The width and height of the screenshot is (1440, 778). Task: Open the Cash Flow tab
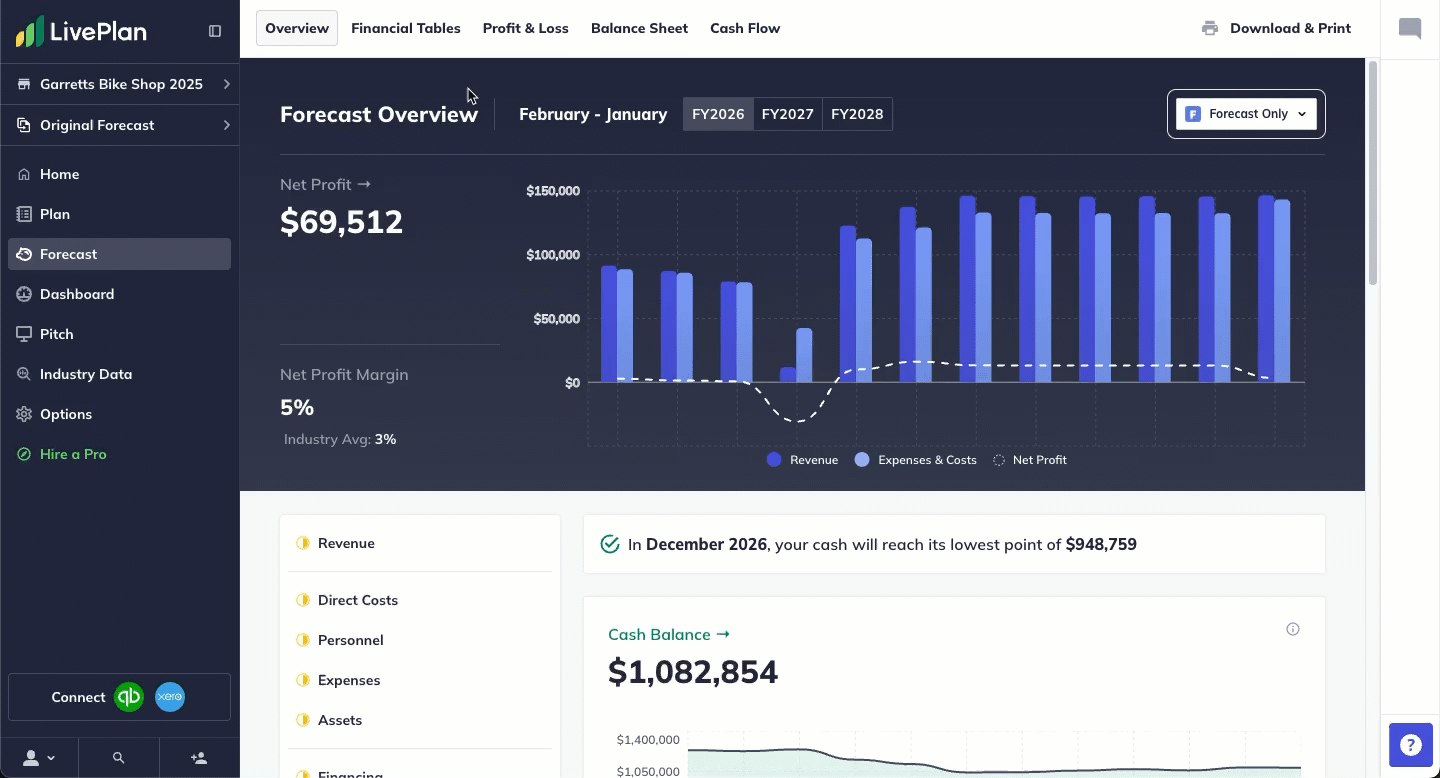click(x=745, y=28)
